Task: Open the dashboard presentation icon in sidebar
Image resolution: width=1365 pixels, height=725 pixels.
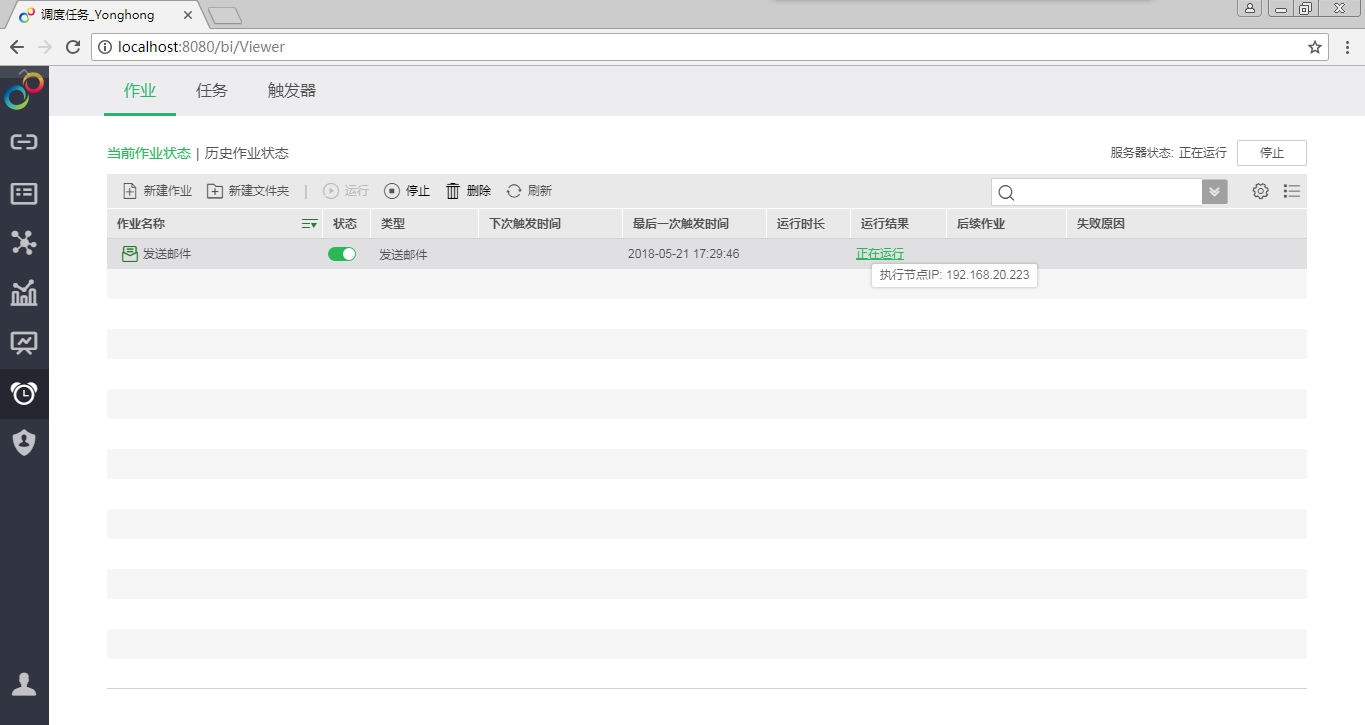Action: pos(24,343)
